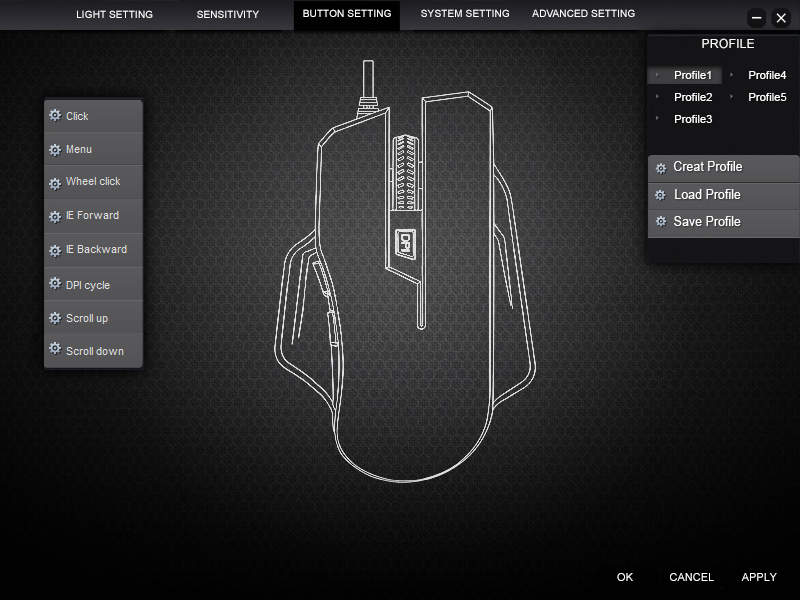This screenshot has height=600, width=801.
Task: Open the IE Backward button assignment
Action: [x=95, y=250]
